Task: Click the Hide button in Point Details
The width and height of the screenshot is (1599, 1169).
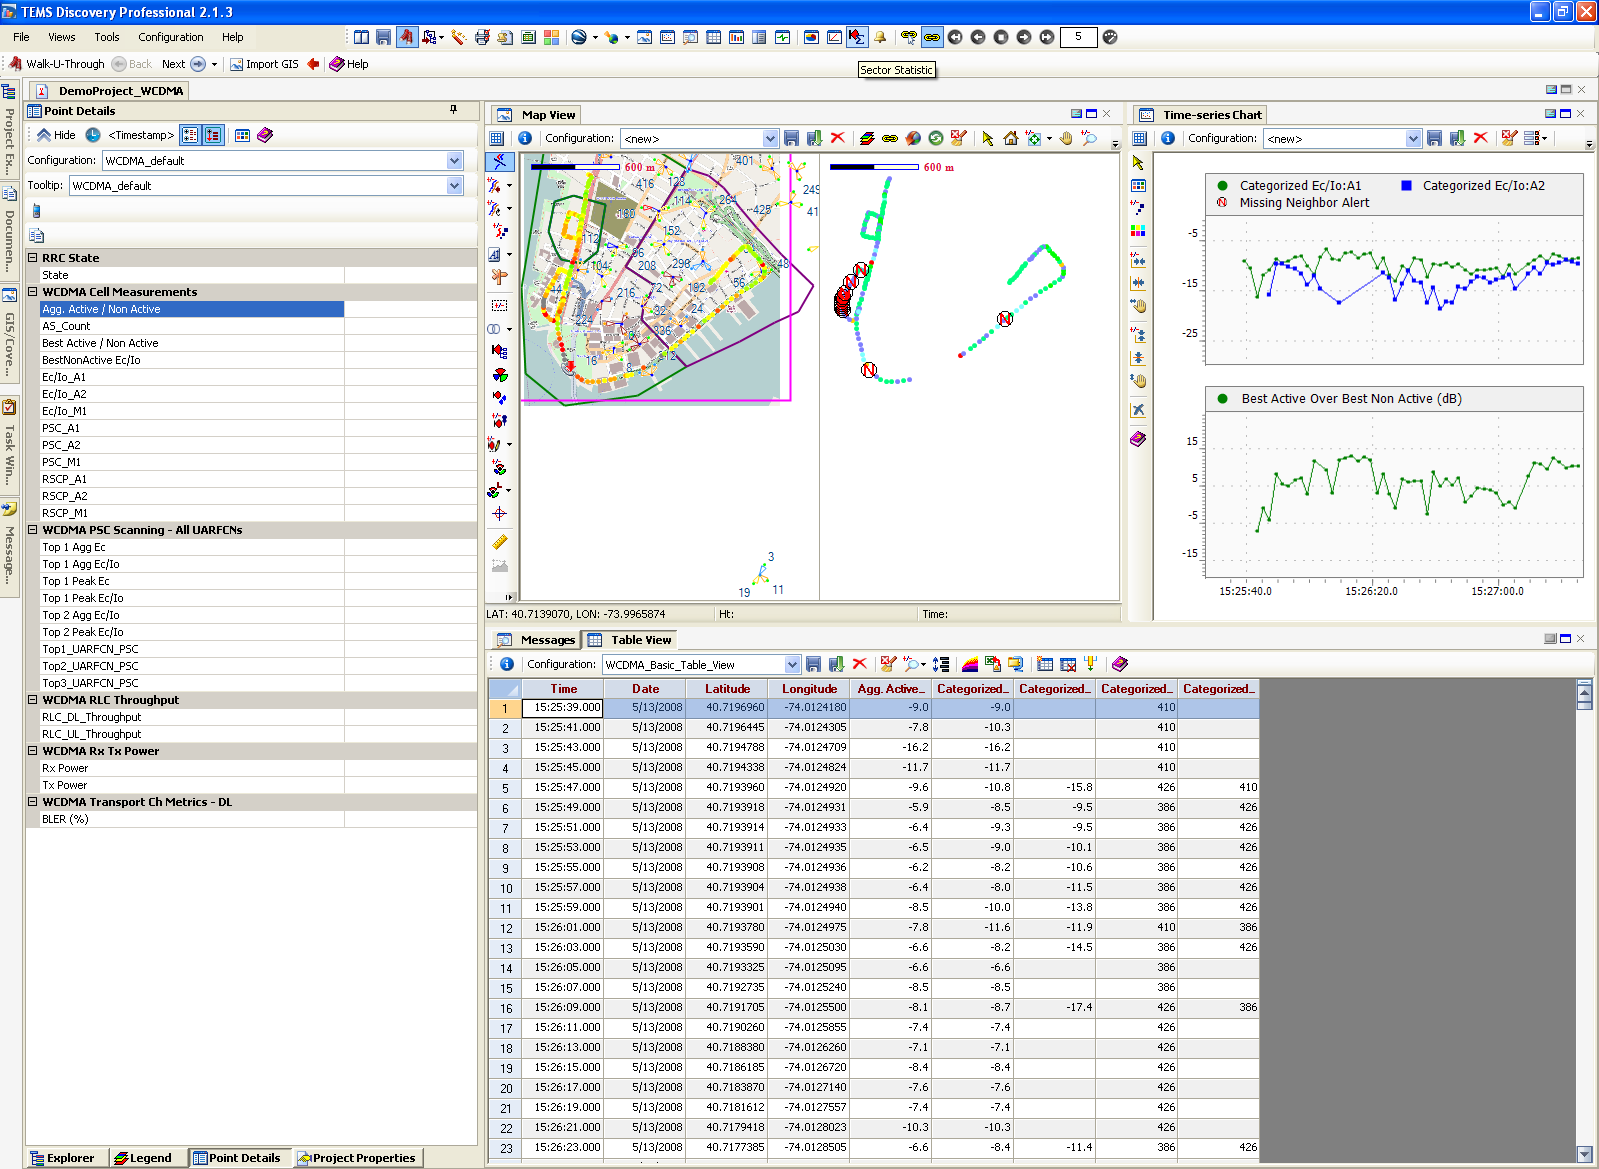Action: (x=56, y=135)
